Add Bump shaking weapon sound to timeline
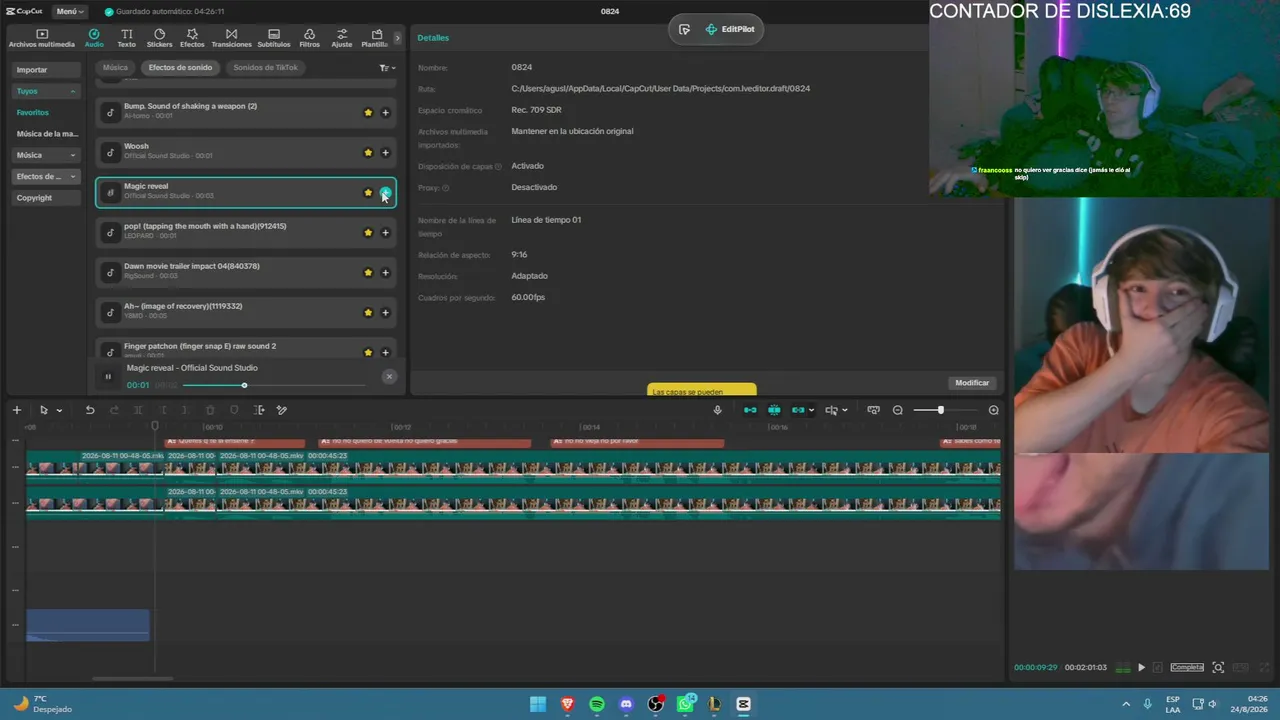The height and width of the screenshot is (720, 1280). pos(385,112)
